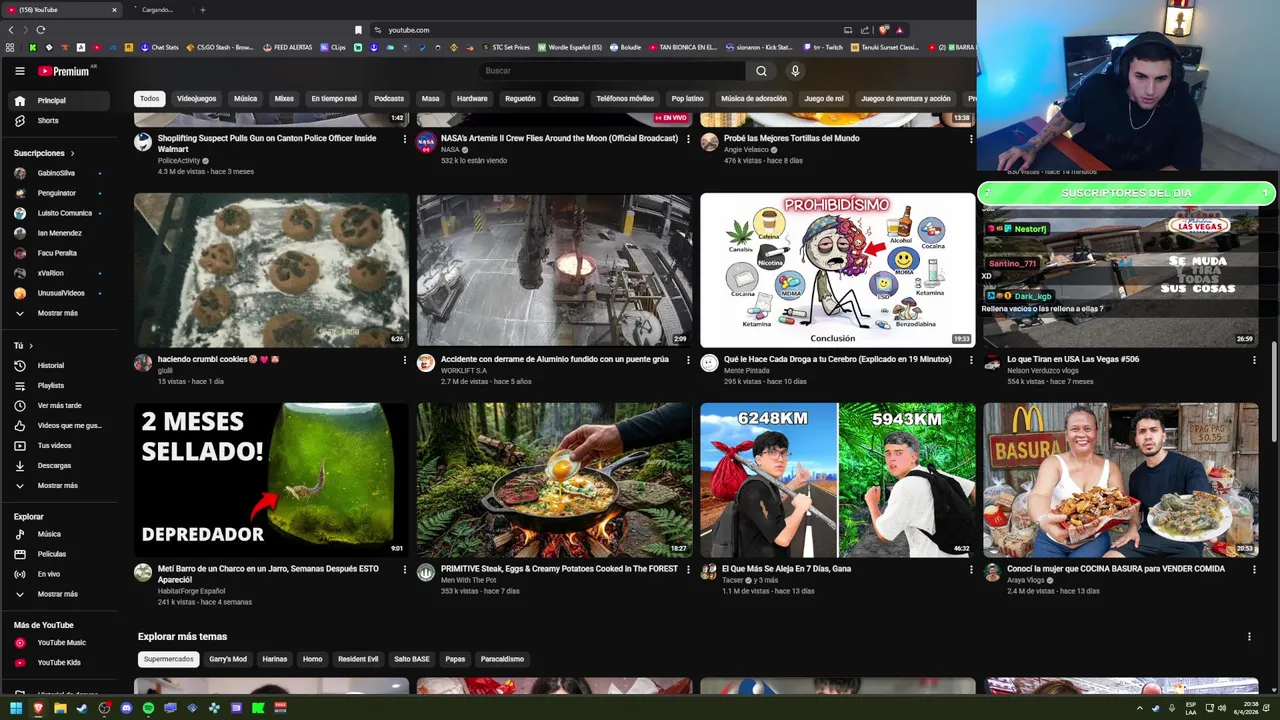Select the Garry's Mod topic chip
The height and width of the screenshot is (720, 1280).
pos(228,659)
